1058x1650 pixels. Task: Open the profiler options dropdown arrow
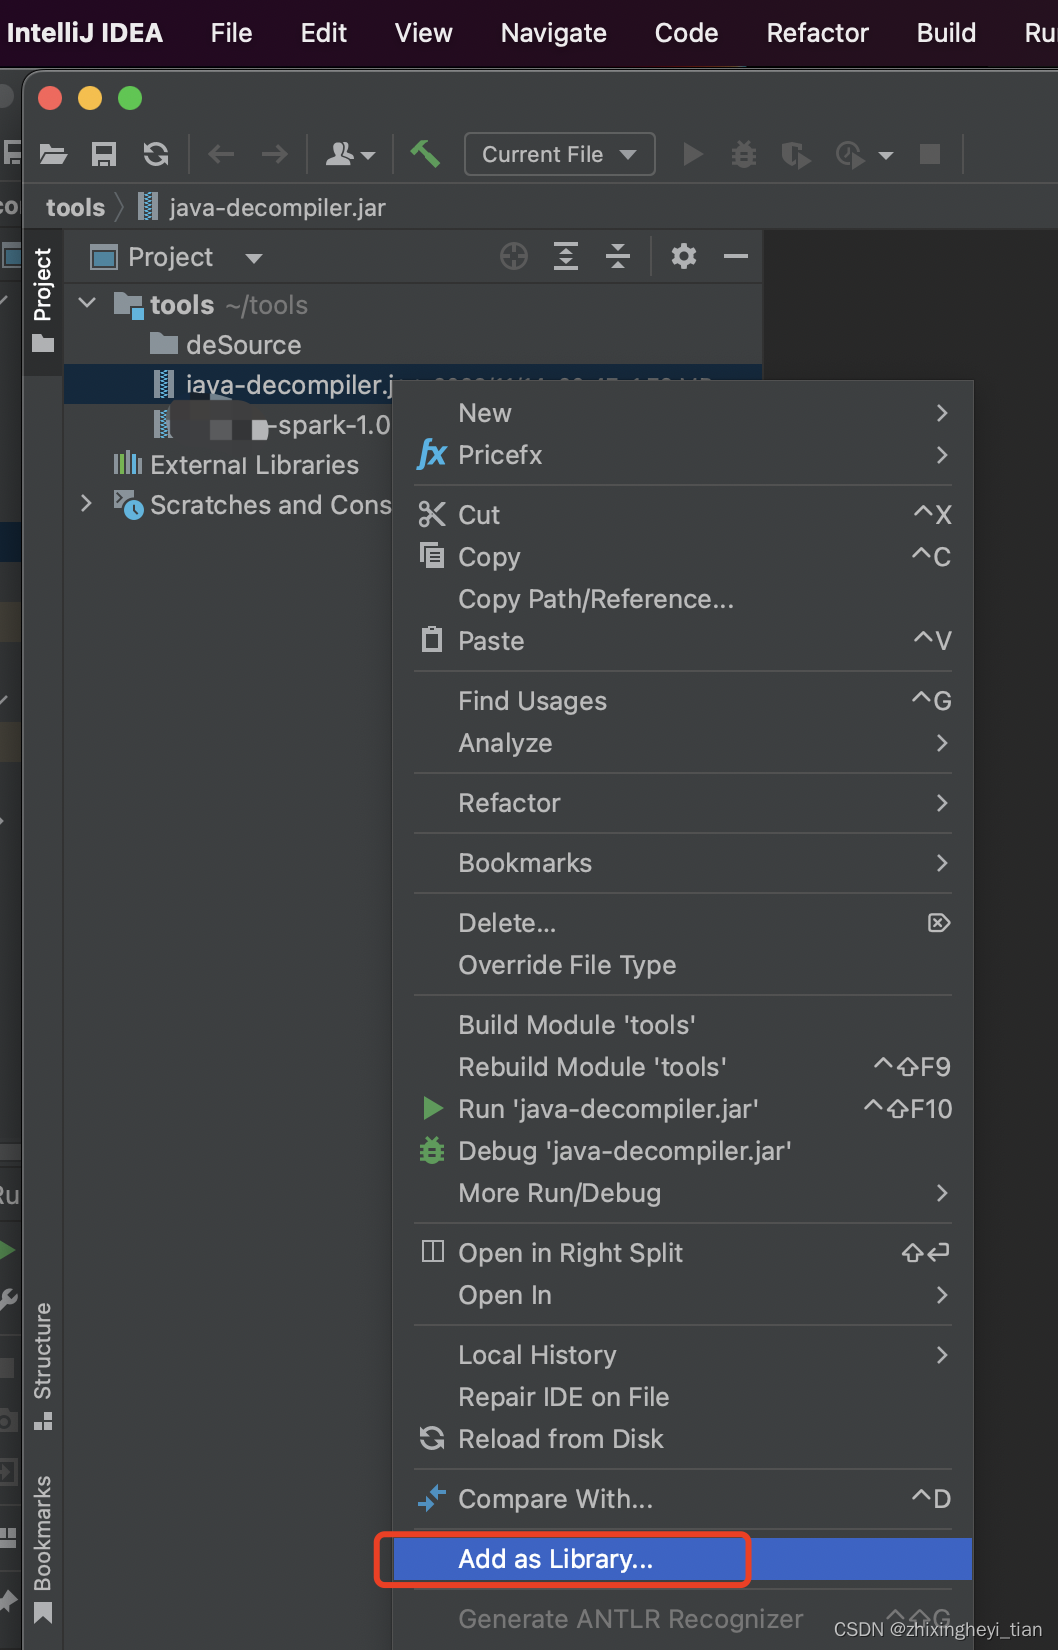coord(886,155)
